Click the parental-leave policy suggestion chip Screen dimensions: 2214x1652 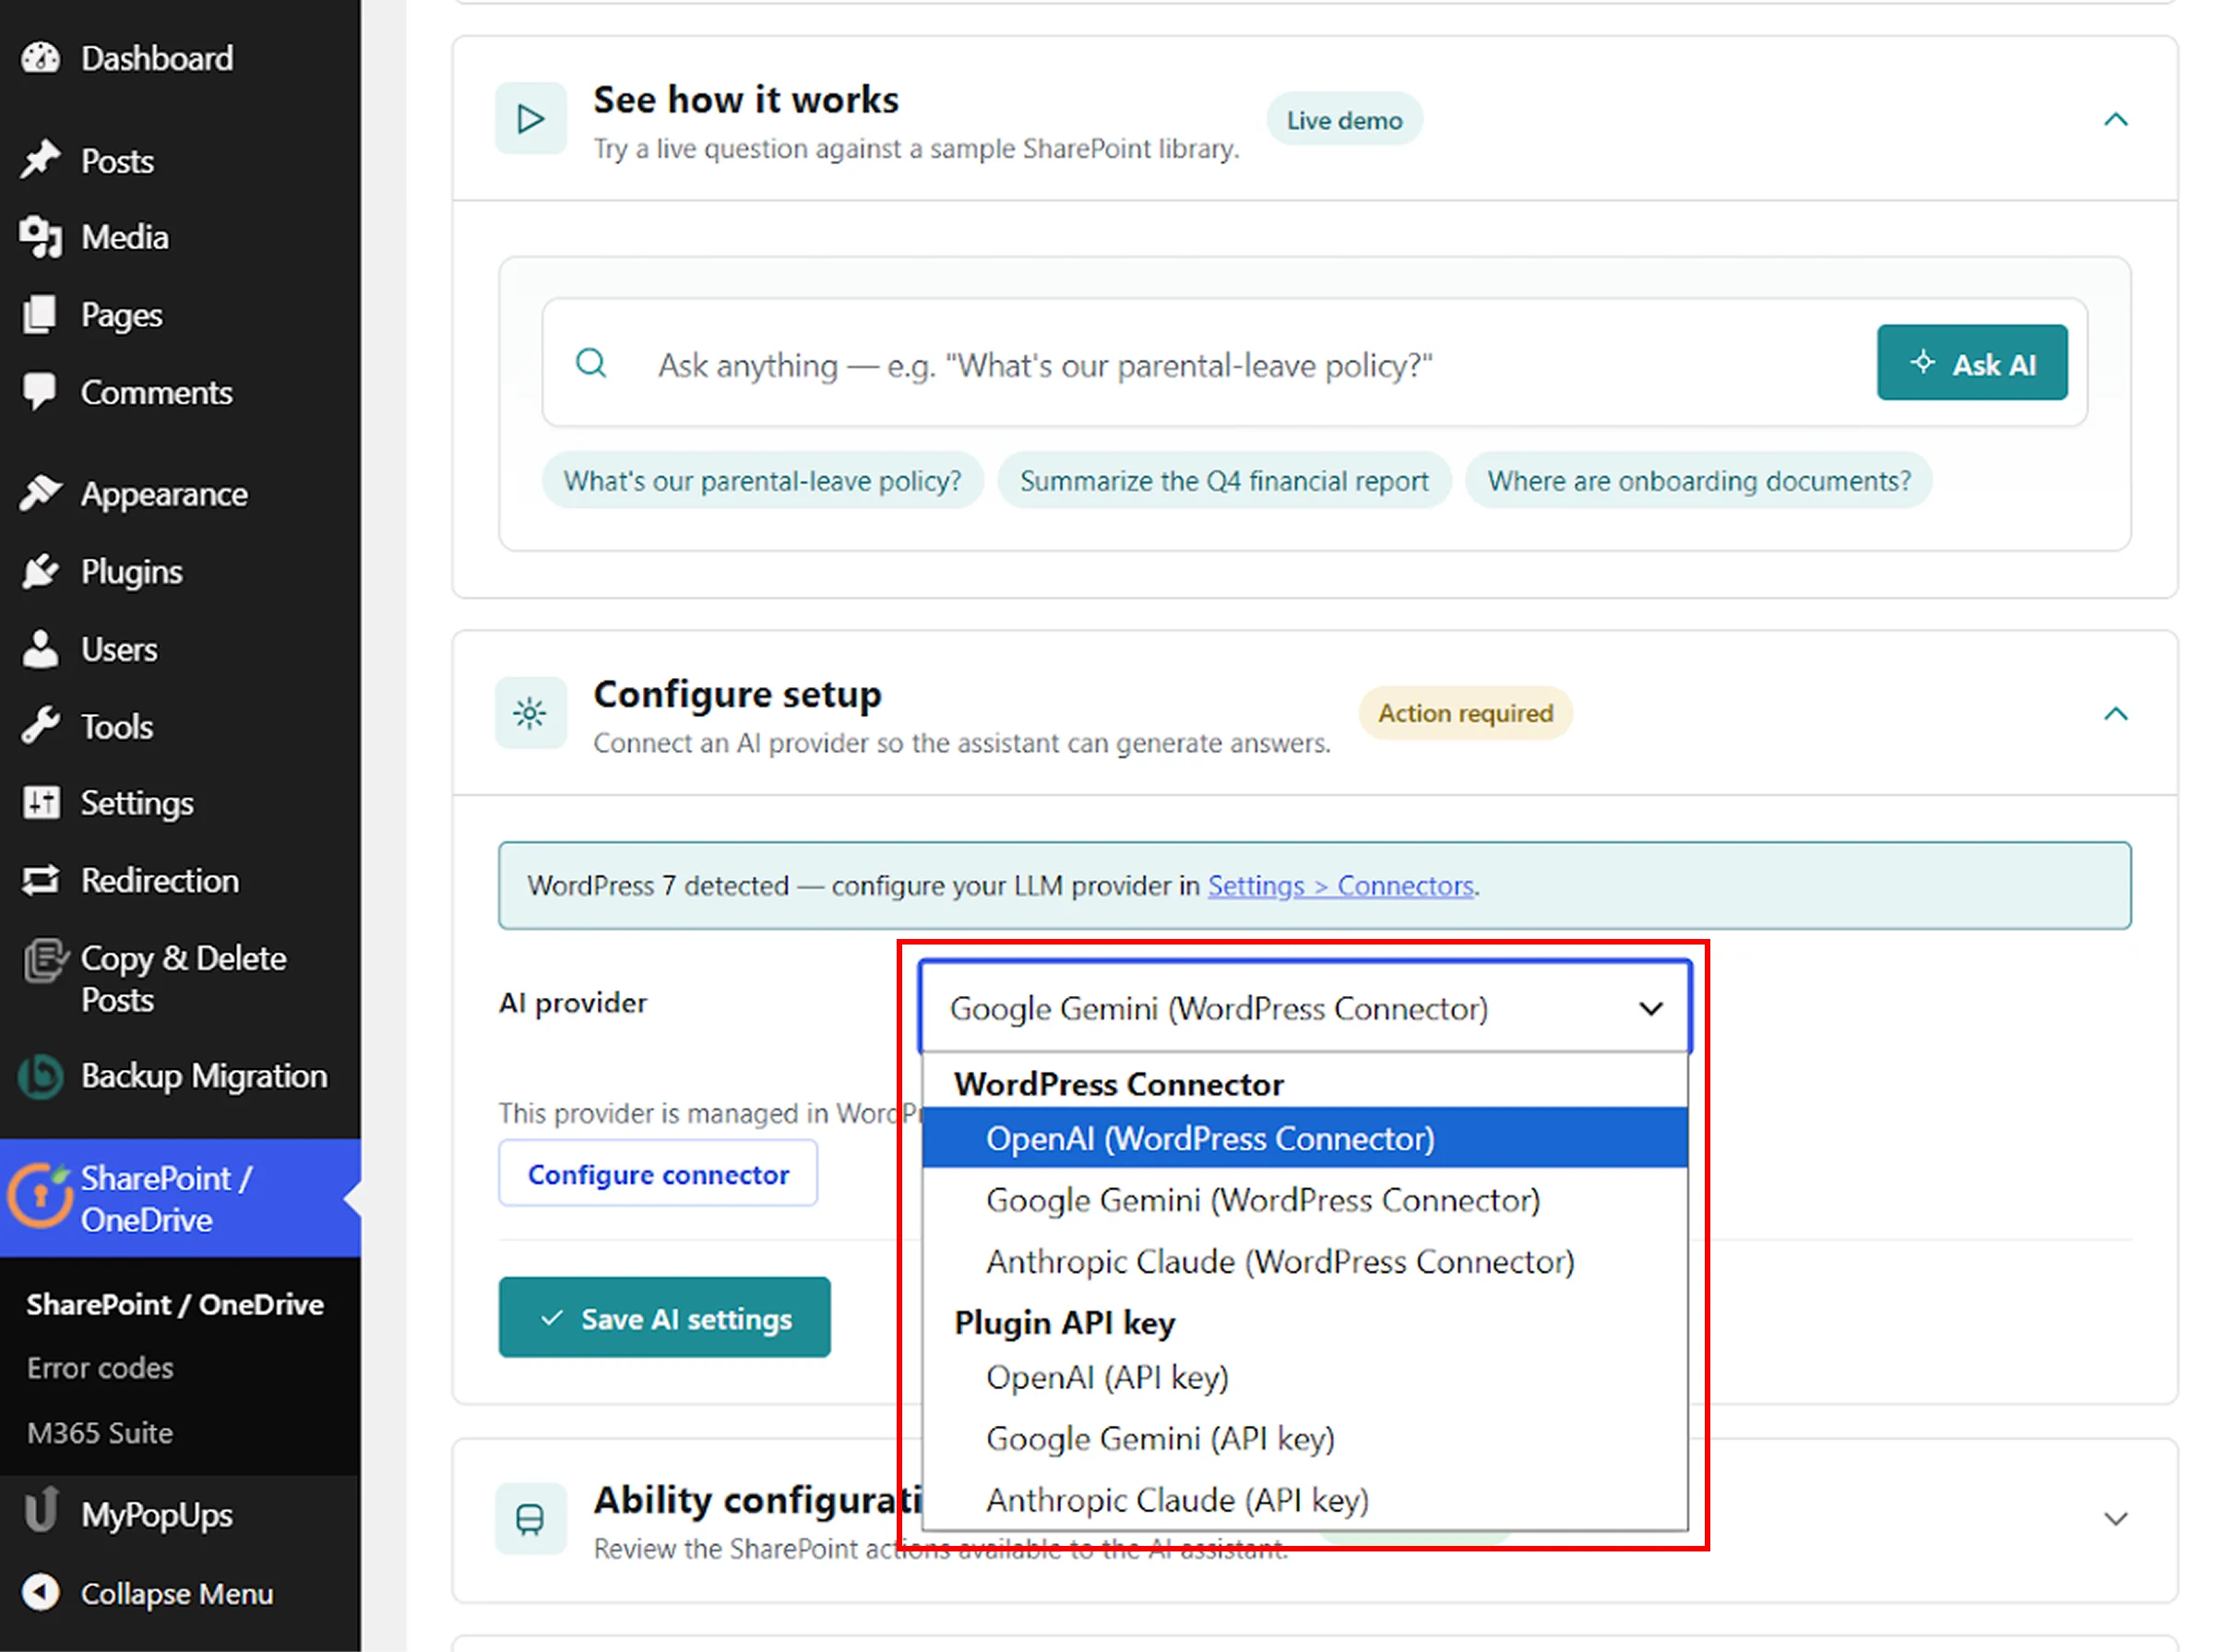coord(762,481)
